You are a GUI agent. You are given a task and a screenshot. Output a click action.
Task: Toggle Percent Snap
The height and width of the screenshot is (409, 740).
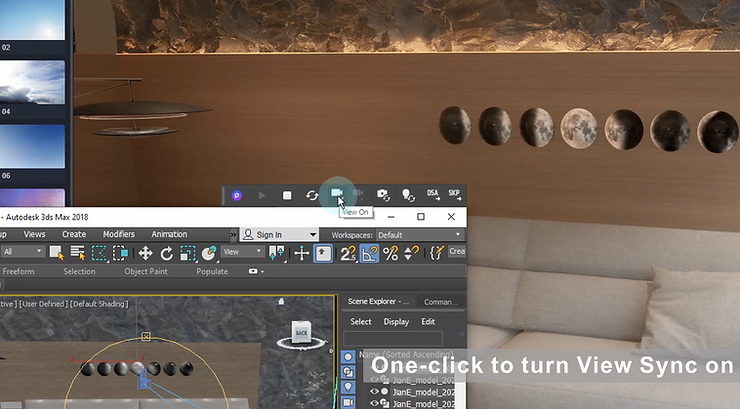(390, 253)
